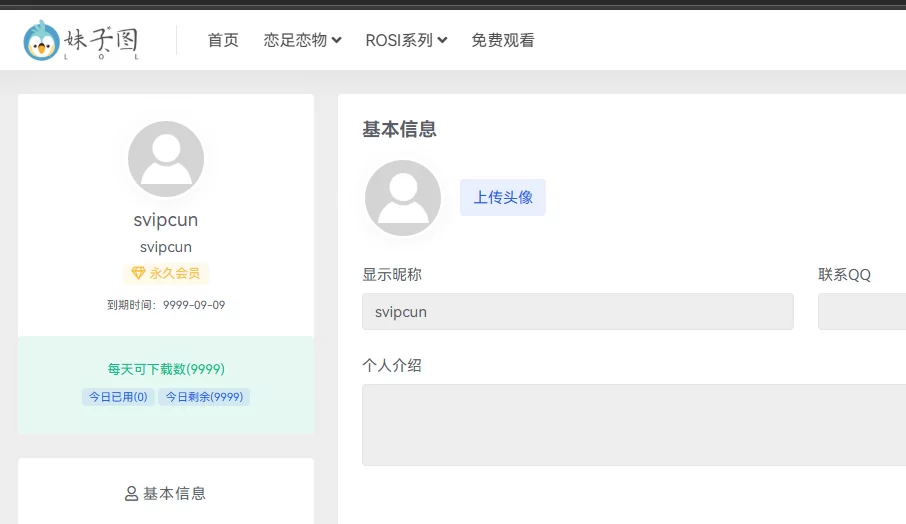906x524 pixels.
Task: Open 基本信息 in sidebar menu
Action: click(x=166, y=493)
